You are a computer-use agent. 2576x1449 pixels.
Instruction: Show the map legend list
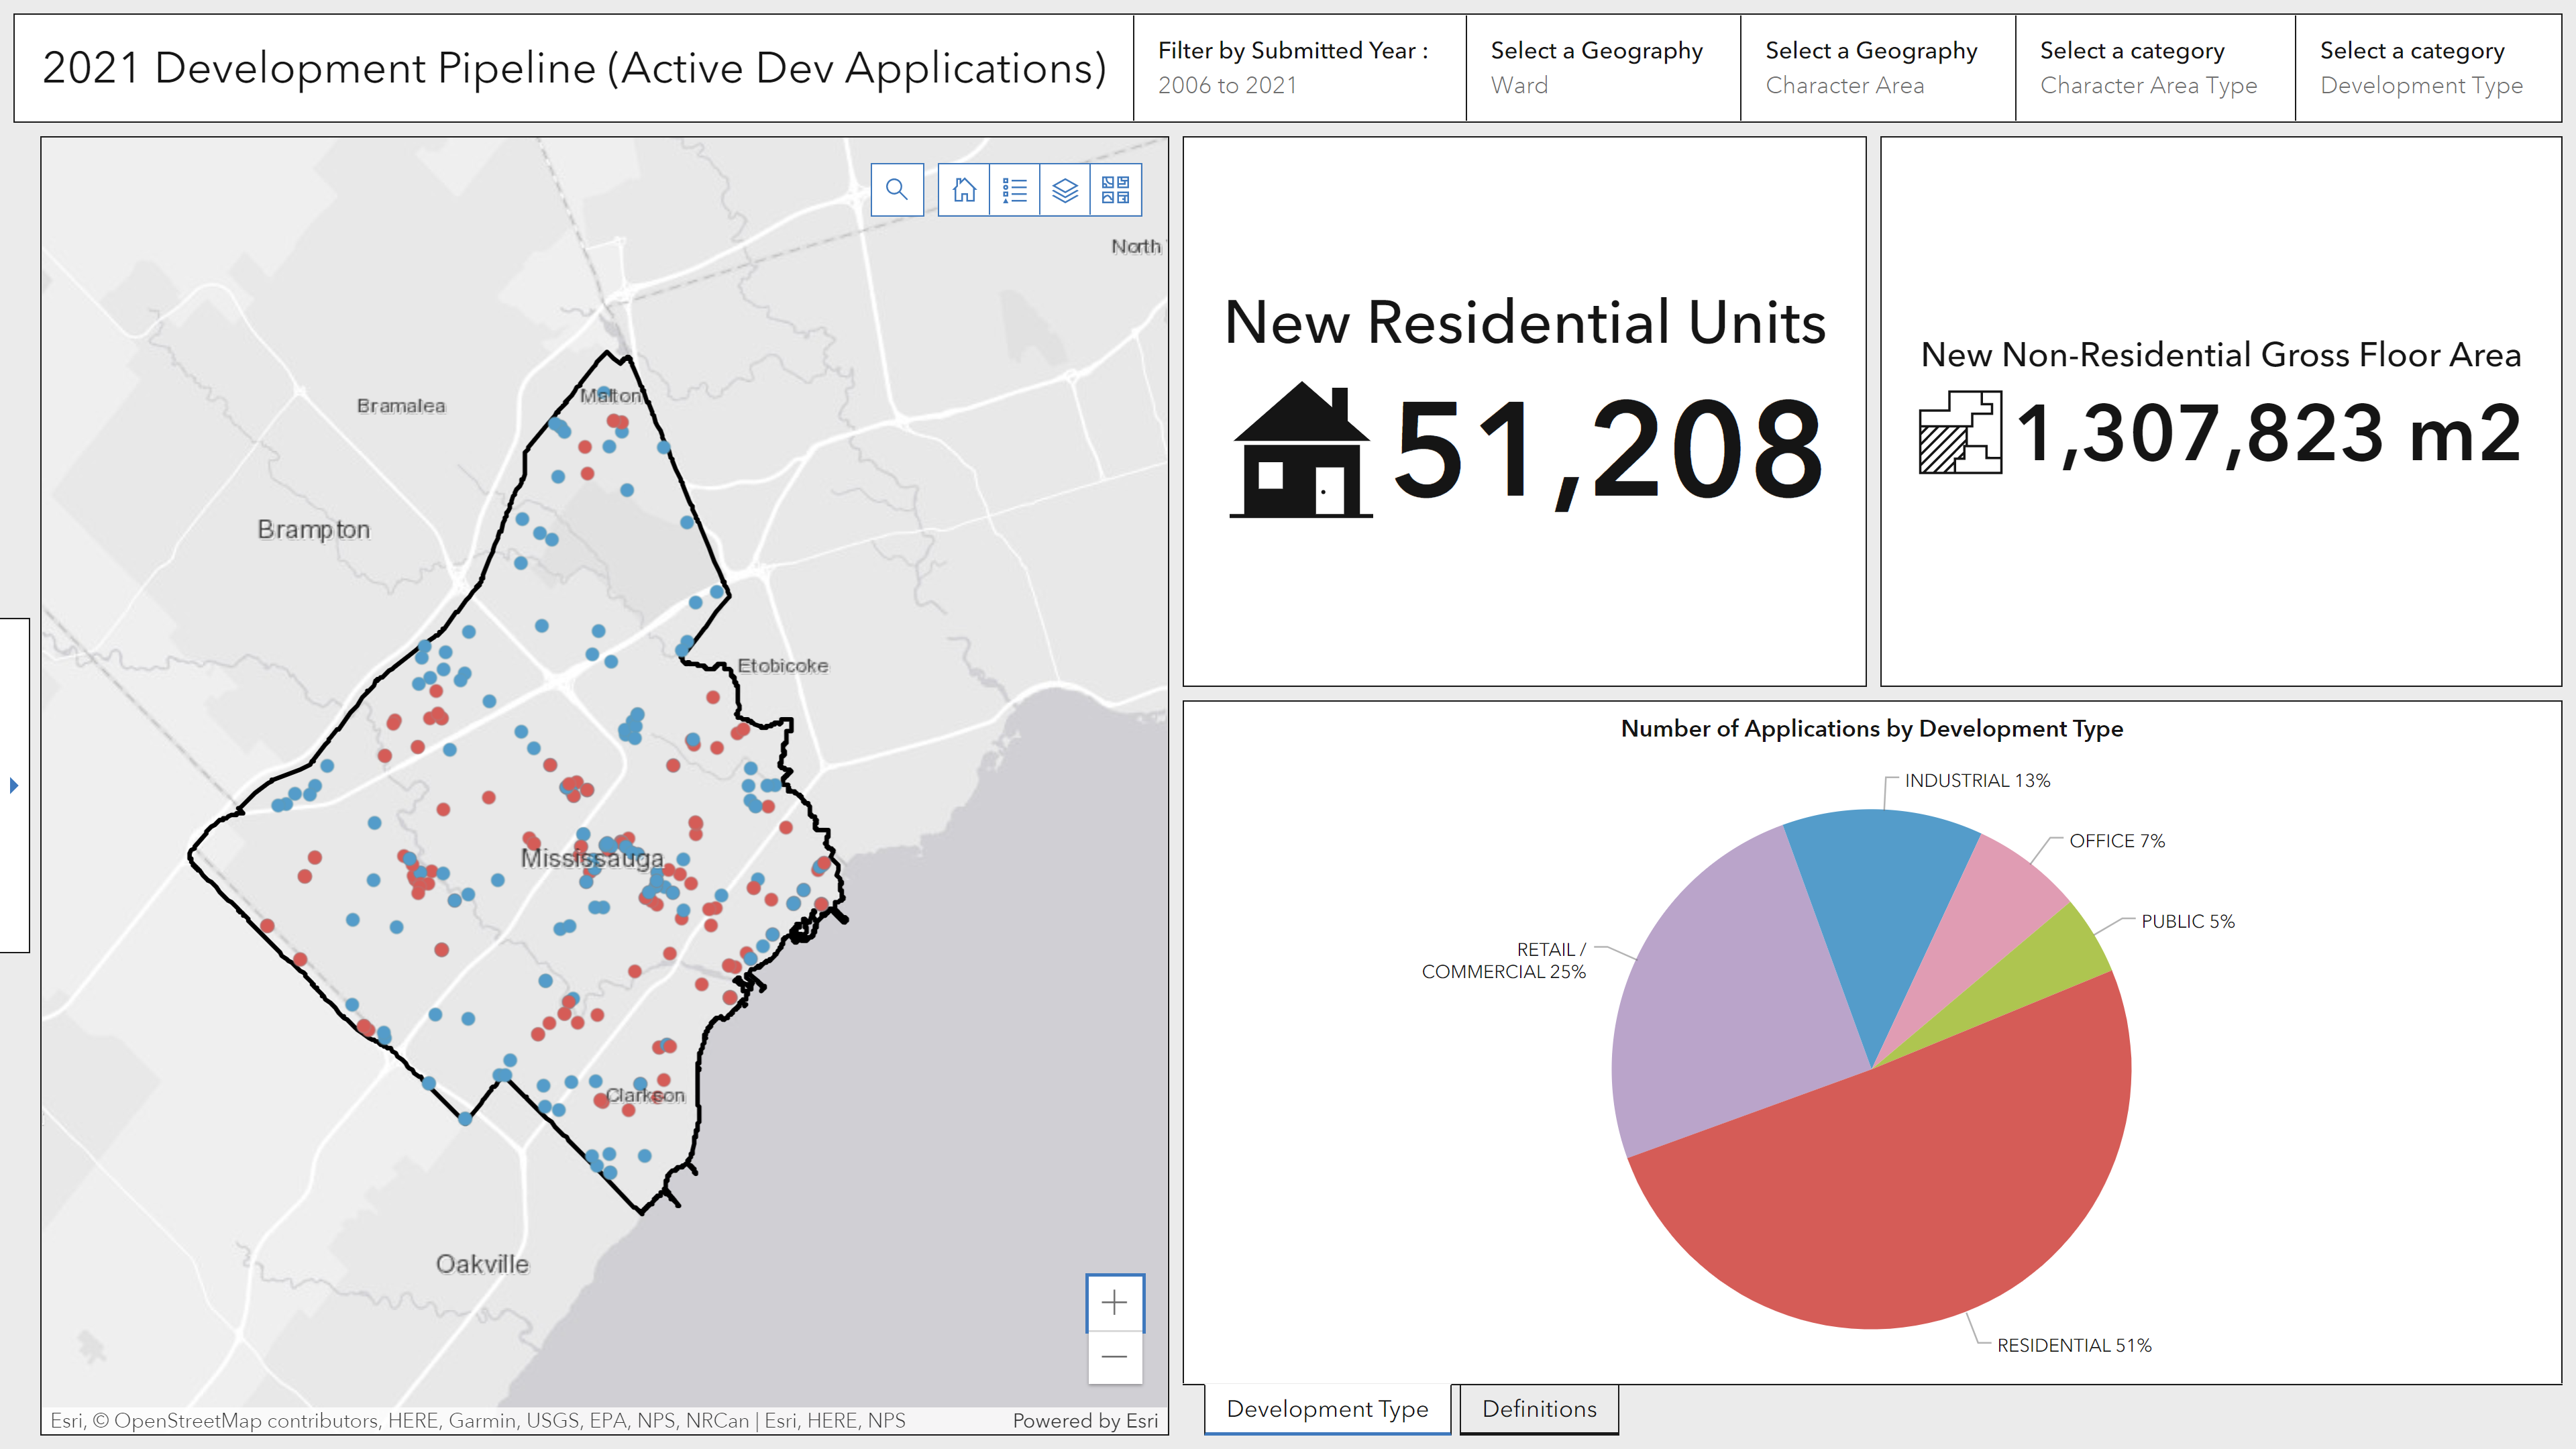click(1014, 190)
